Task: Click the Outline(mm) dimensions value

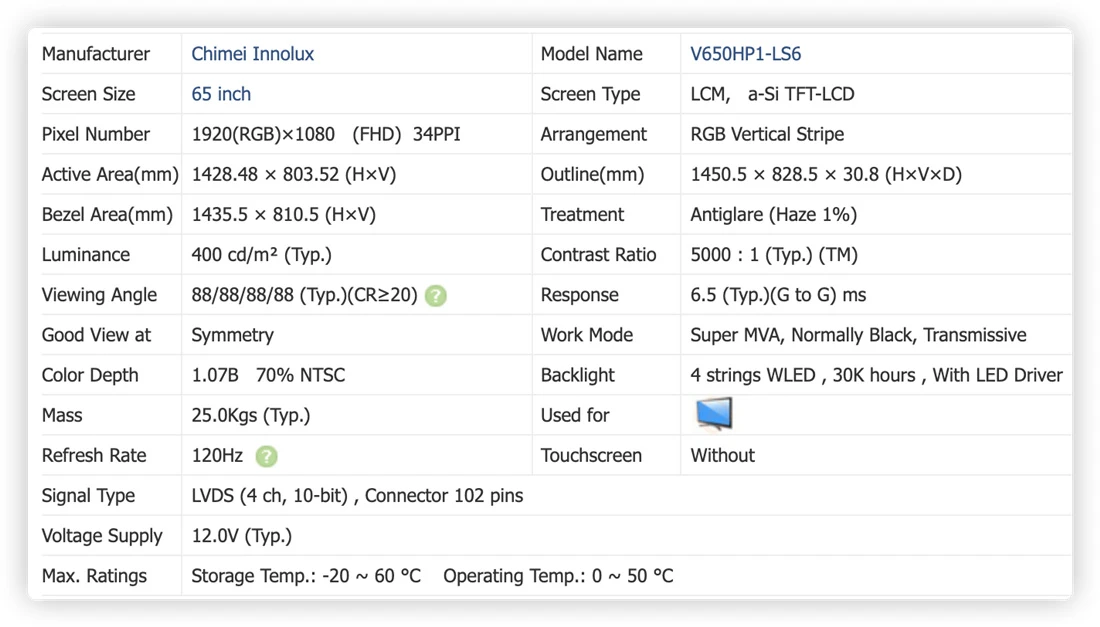Action: (x=826, y=174)
